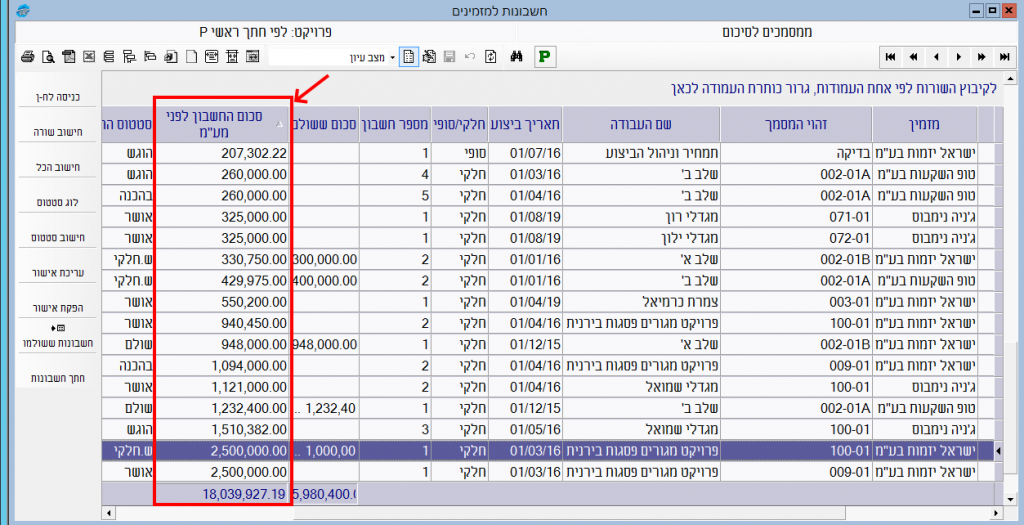The width and height of the screenshot is (1024, 525).
Task: Go to the next record
Action: coord(959,57)
